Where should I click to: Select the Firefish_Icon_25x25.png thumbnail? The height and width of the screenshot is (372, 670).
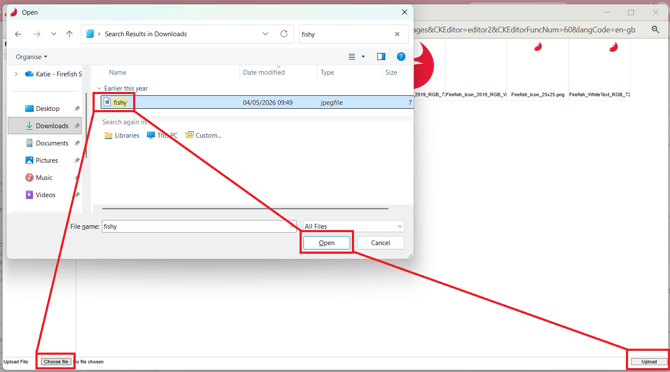[538, 68]
